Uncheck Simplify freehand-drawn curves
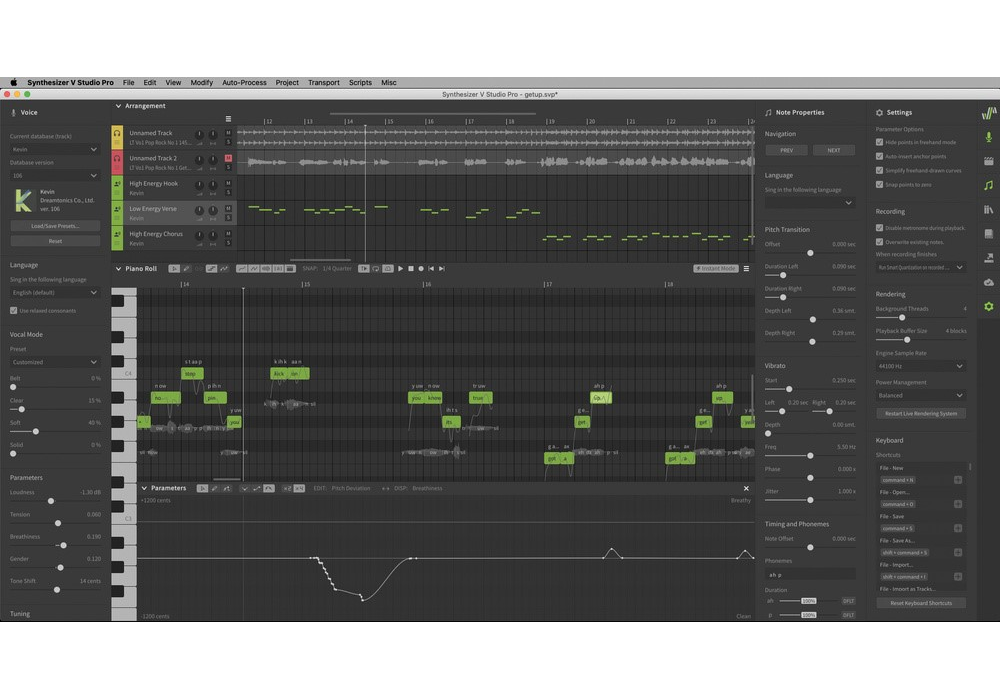This screenshot has height=700, width=1000. click(x=879, y=170)
